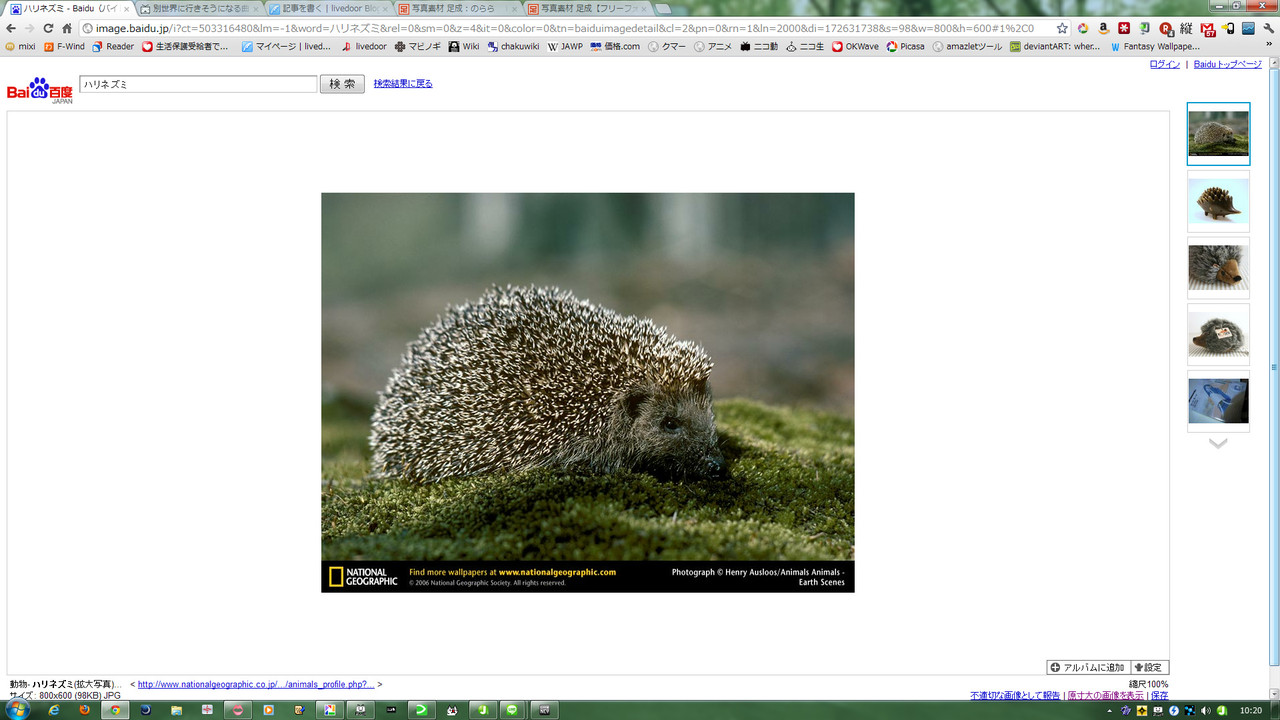1280x720 pixels.
Task: Open the Picasa bookmark
Action: coord(905,46)
